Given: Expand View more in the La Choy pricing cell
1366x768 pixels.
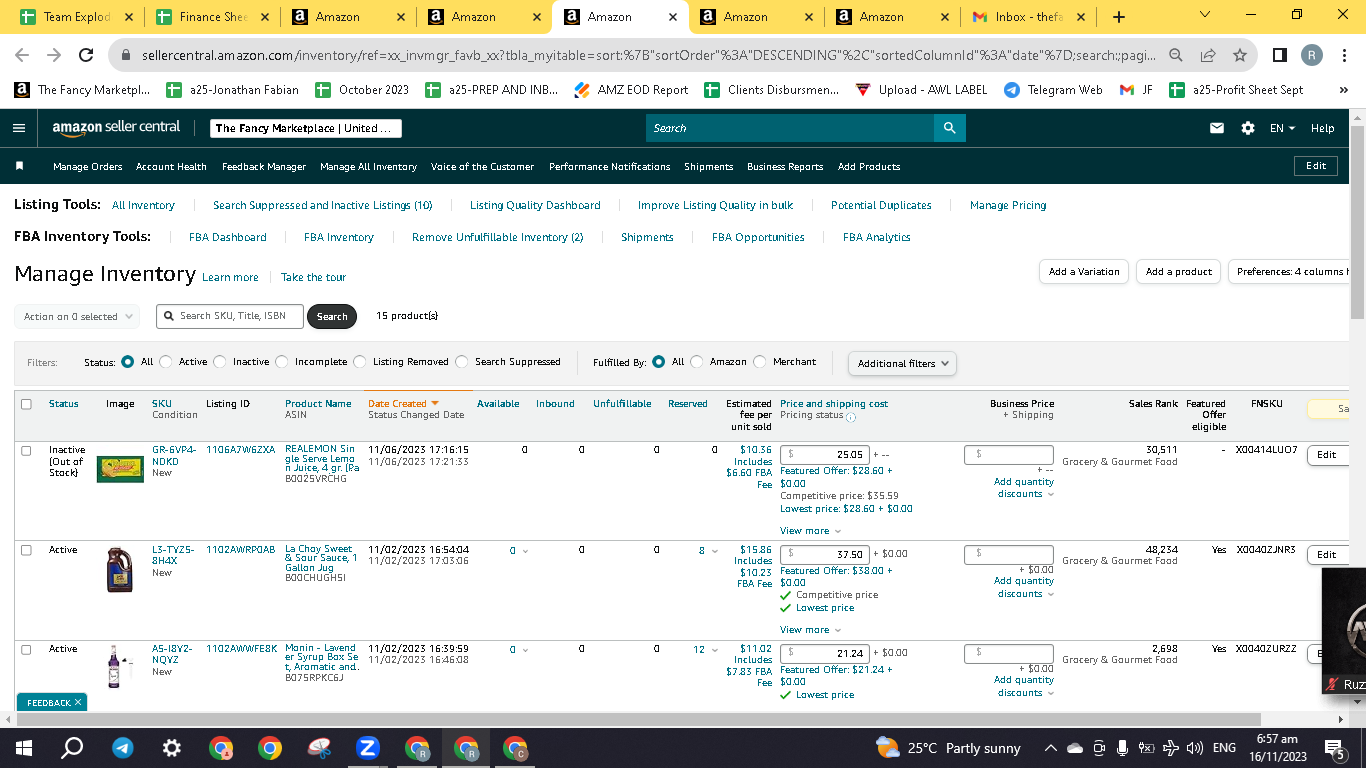Looking at the screenshot, I should click(x=811, y=630).
